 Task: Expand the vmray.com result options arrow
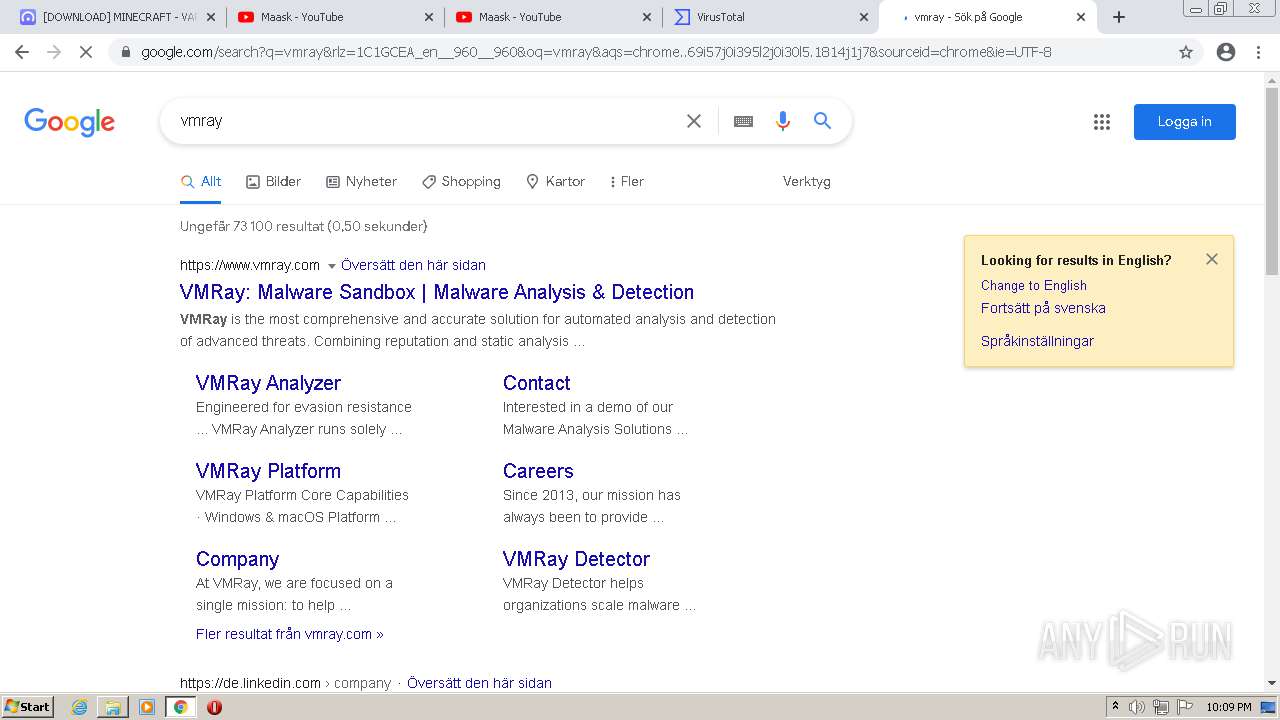(332, 266)
